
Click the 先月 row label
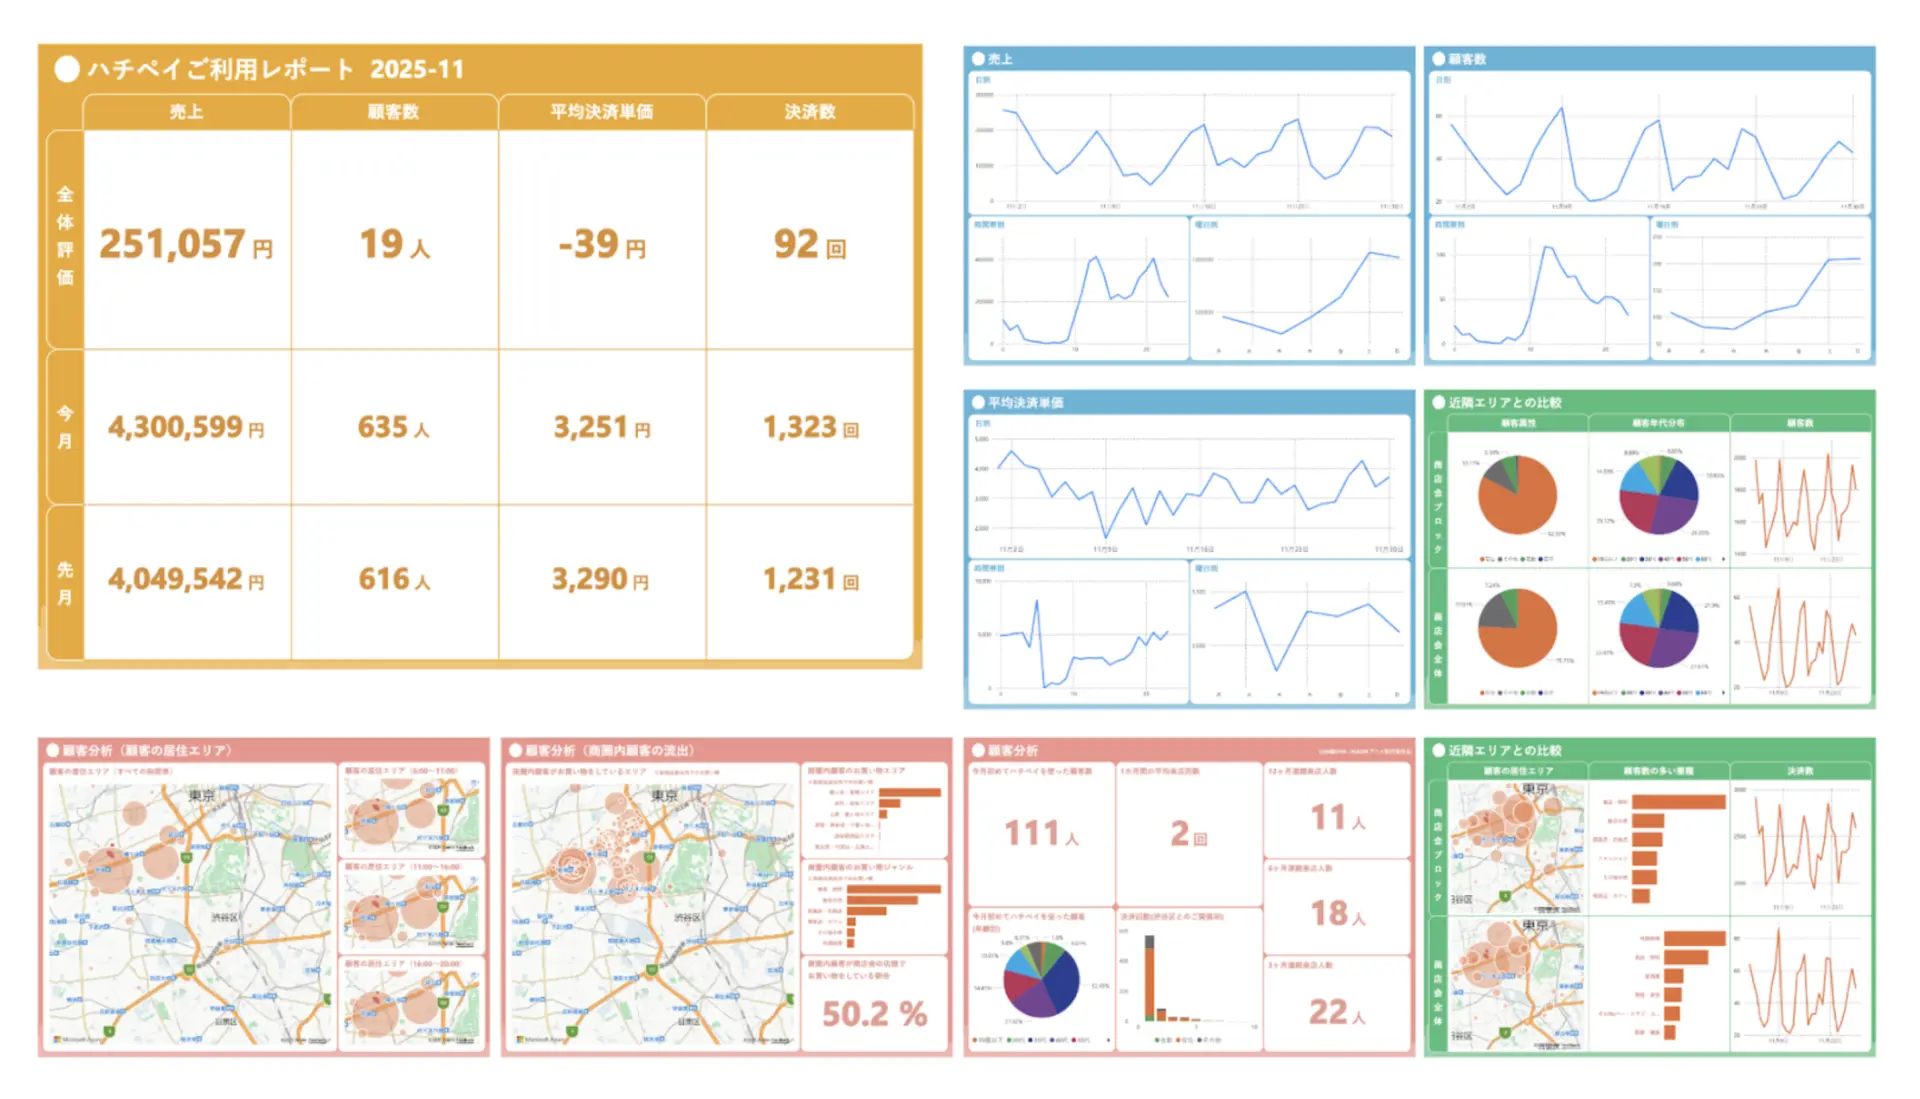point(65,583)
